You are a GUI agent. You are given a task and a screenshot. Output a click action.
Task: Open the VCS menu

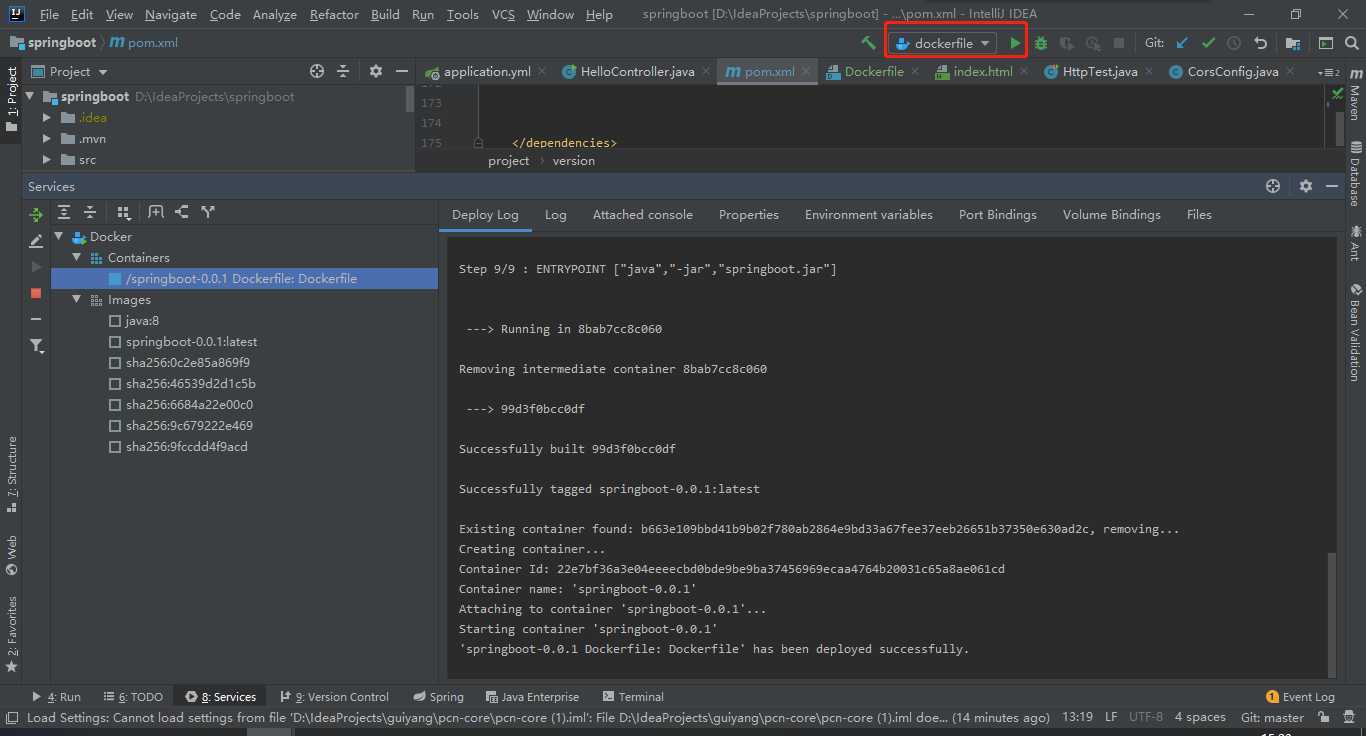503,15
